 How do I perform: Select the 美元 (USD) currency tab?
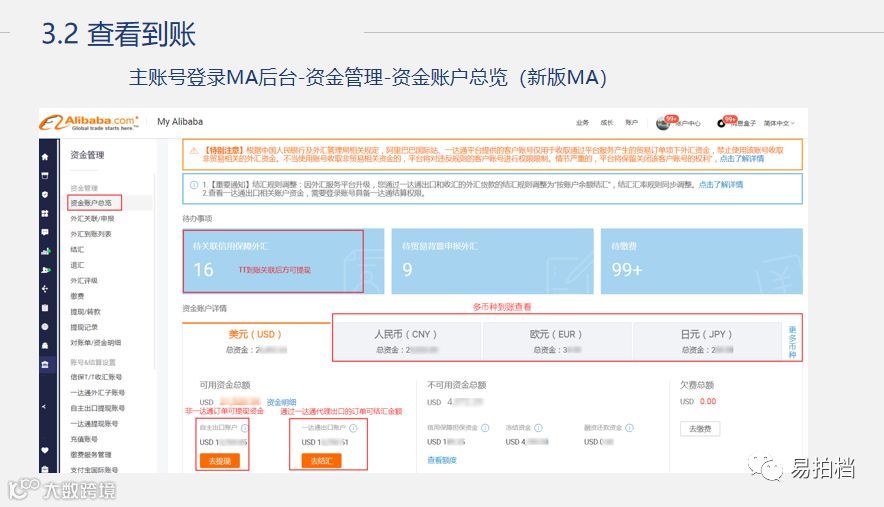(256, 341)
